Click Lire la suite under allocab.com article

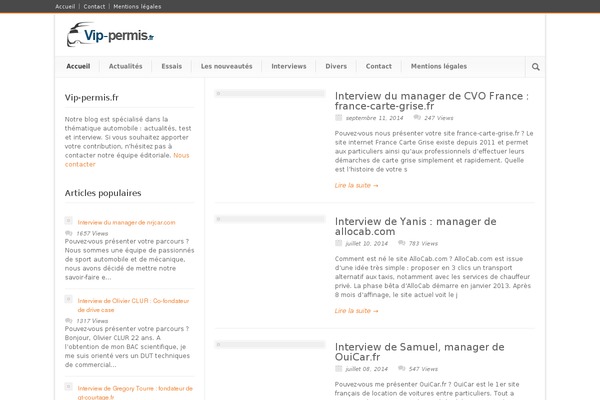click(356, 311)
